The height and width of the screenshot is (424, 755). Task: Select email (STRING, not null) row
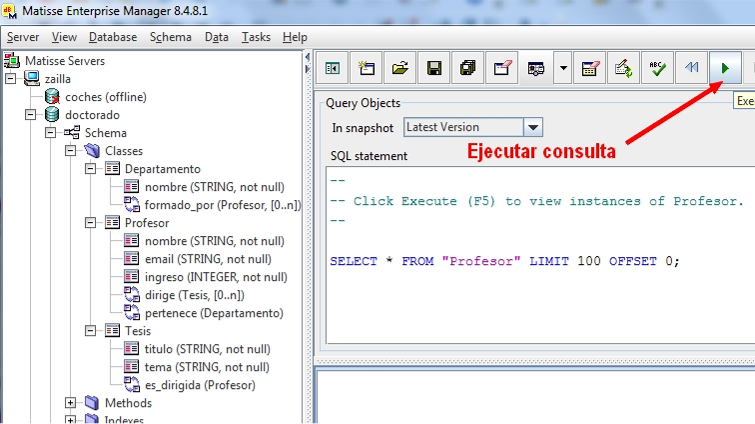pos(208,259)
